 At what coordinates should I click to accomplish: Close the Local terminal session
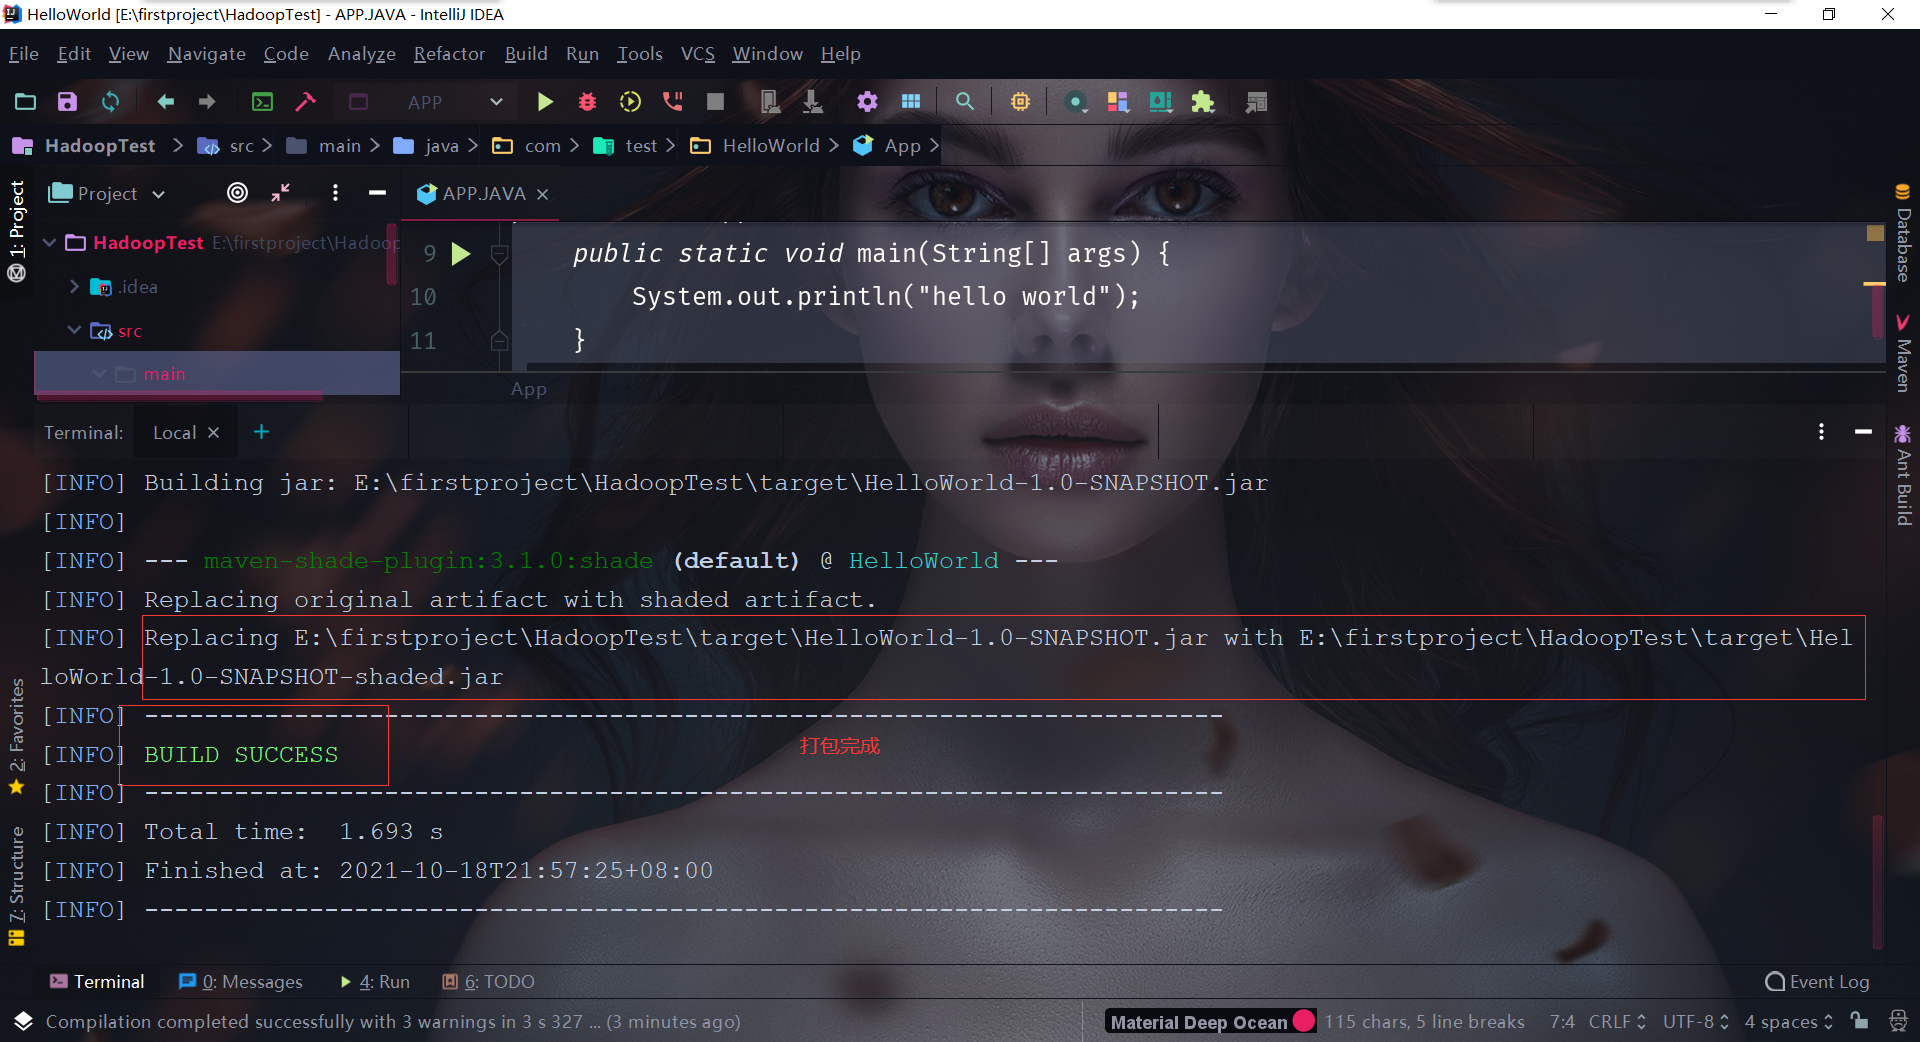tap(213, 432)
